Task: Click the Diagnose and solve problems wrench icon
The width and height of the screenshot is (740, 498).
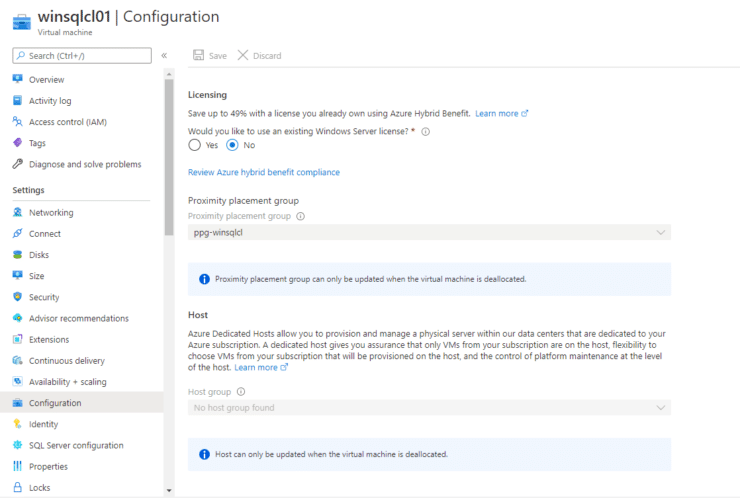Action: pos(17,164)
